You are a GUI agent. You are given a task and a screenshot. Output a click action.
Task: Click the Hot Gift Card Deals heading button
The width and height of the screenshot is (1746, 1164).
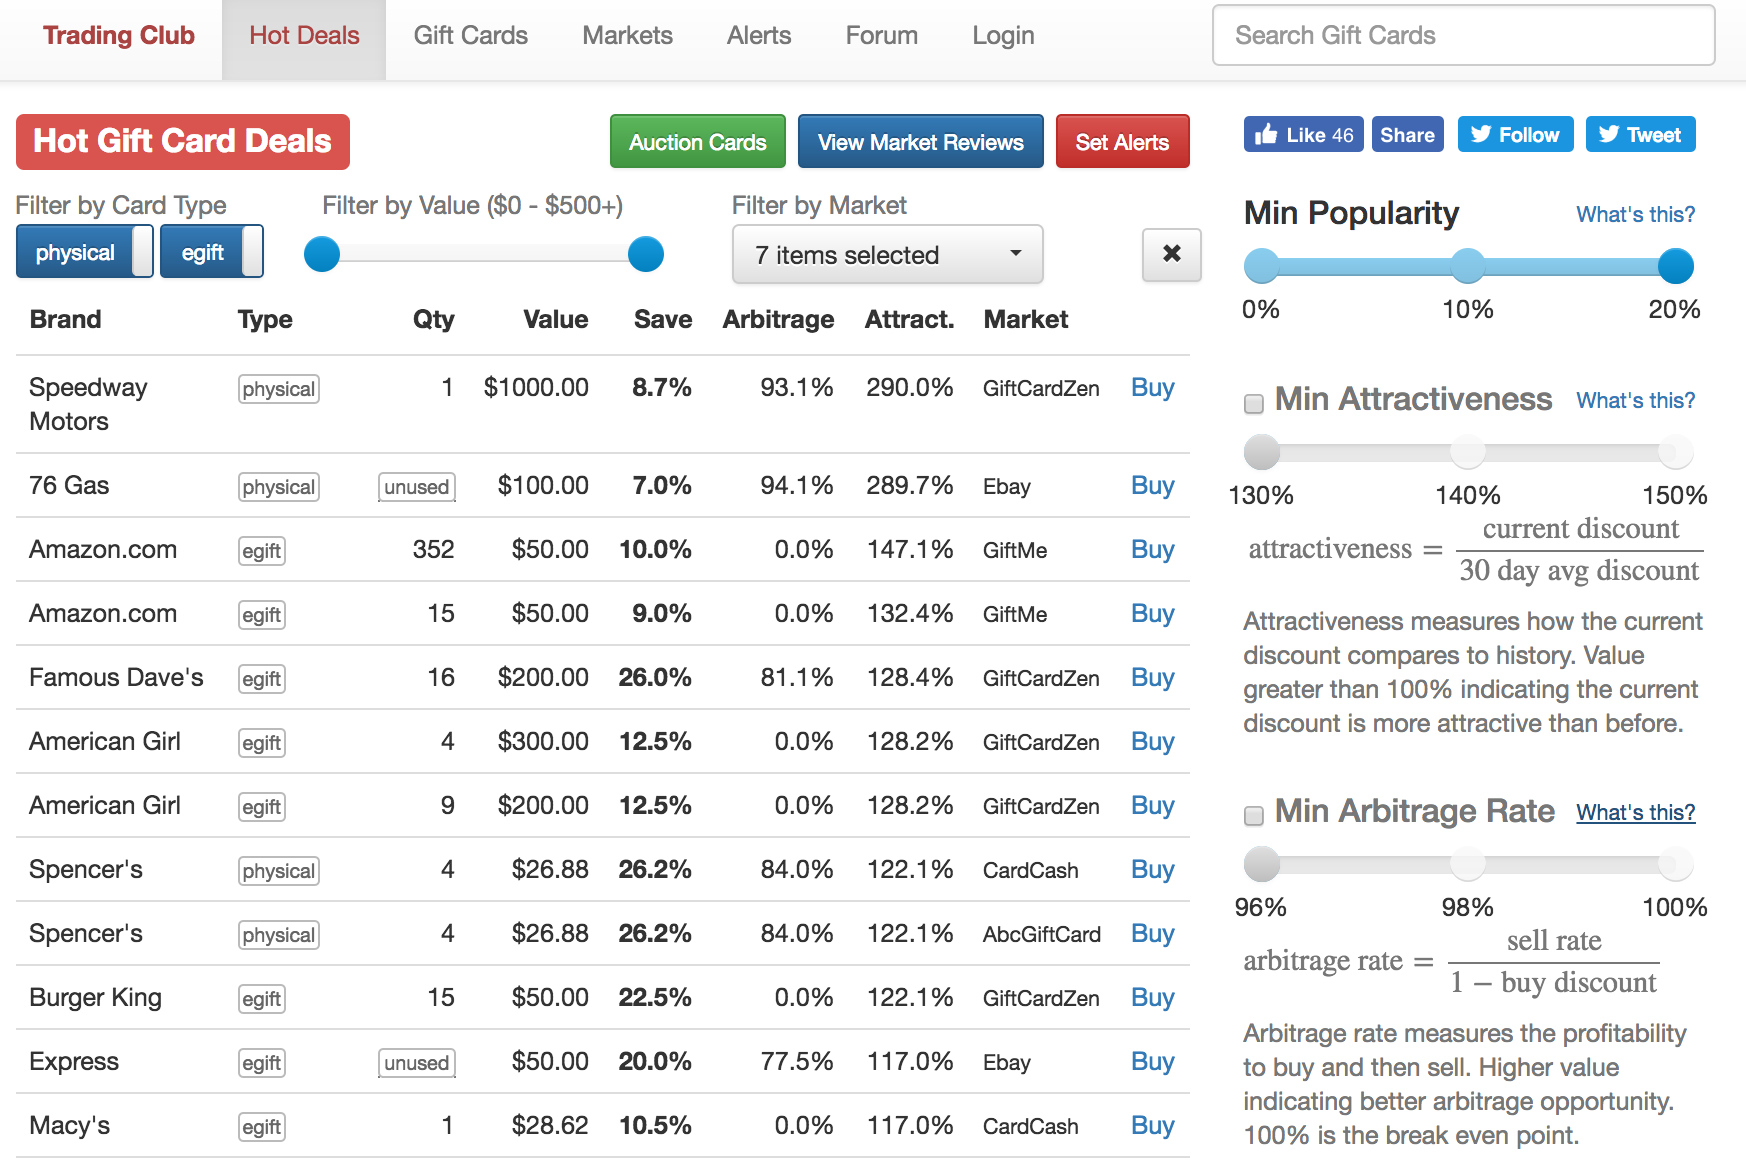click(182, 142)
